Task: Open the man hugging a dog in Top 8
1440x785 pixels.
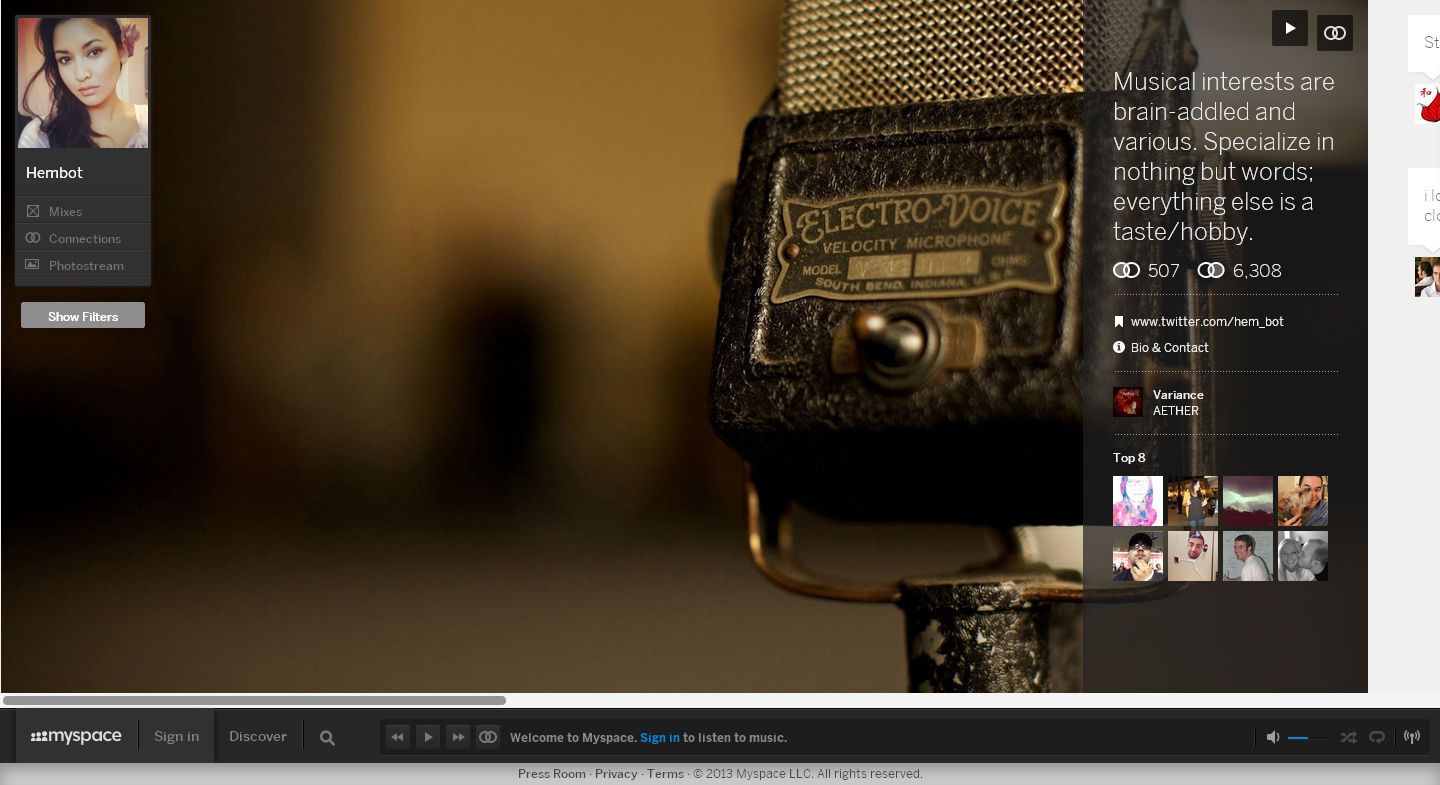Action: pos(1303,501)
